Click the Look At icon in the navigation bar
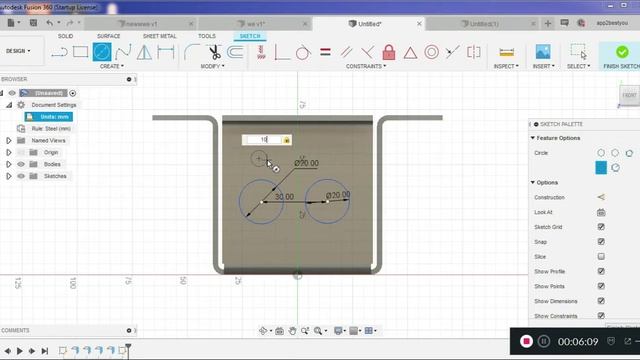 point(279,331)
